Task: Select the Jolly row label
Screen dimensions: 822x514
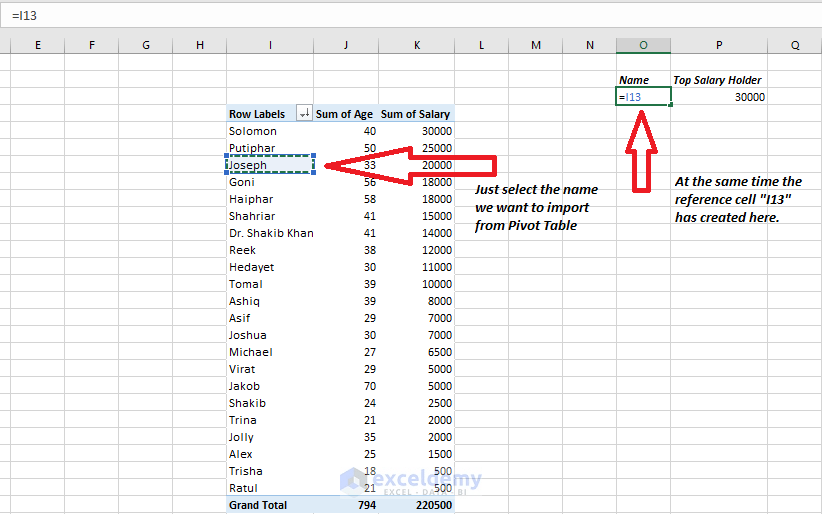Action: pos(270,437)
